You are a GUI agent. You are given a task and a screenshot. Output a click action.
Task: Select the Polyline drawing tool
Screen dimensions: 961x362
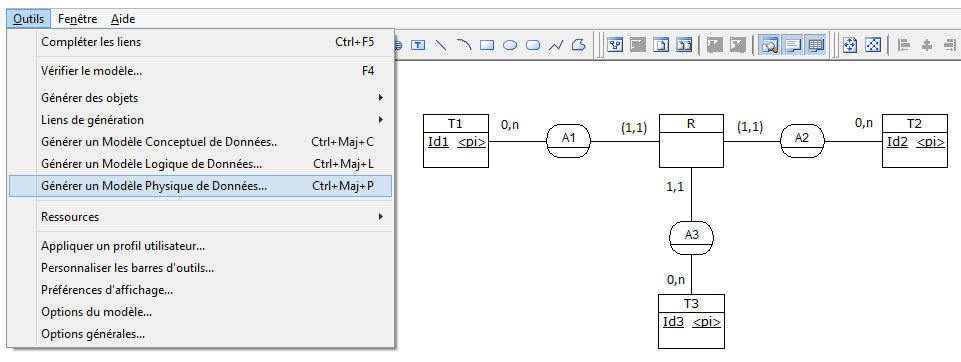pos(556,45)
